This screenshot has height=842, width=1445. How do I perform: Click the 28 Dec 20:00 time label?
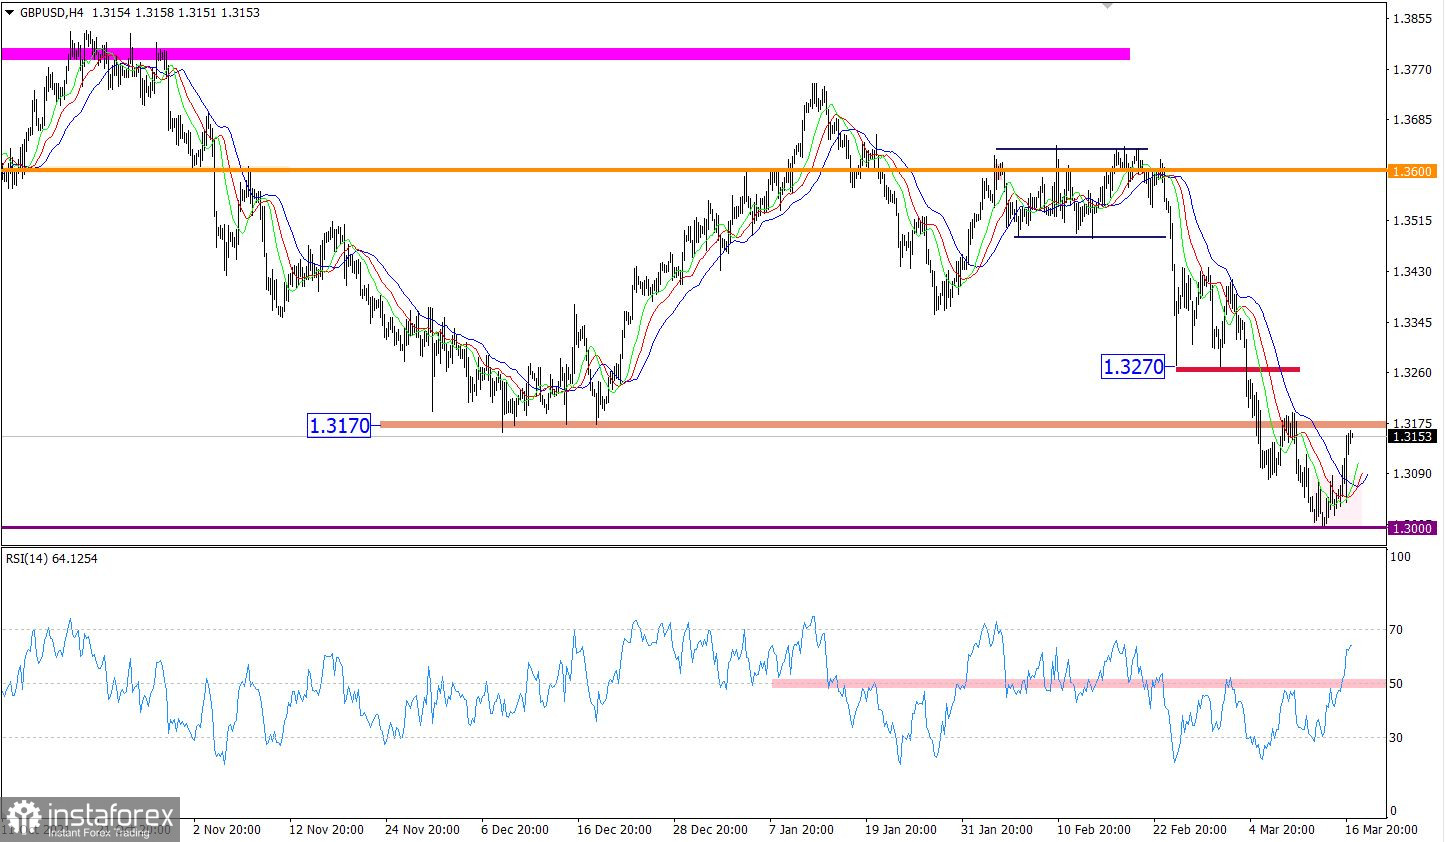point(710,830)
